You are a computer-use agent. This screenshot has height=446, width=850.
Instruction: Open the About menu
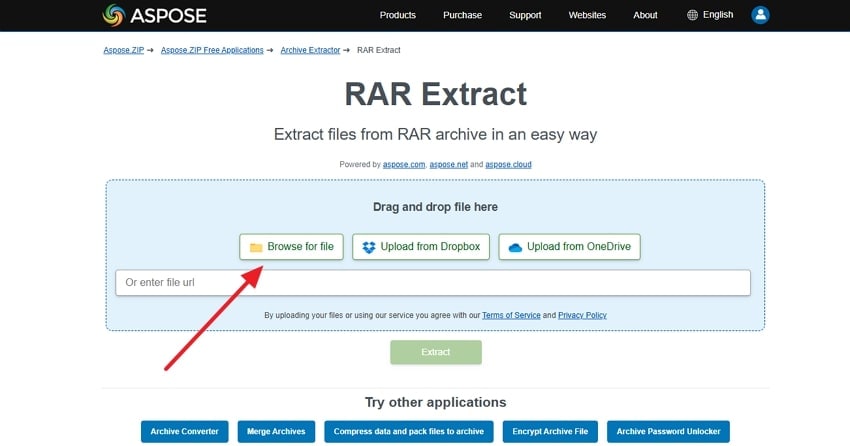point(645,15)
